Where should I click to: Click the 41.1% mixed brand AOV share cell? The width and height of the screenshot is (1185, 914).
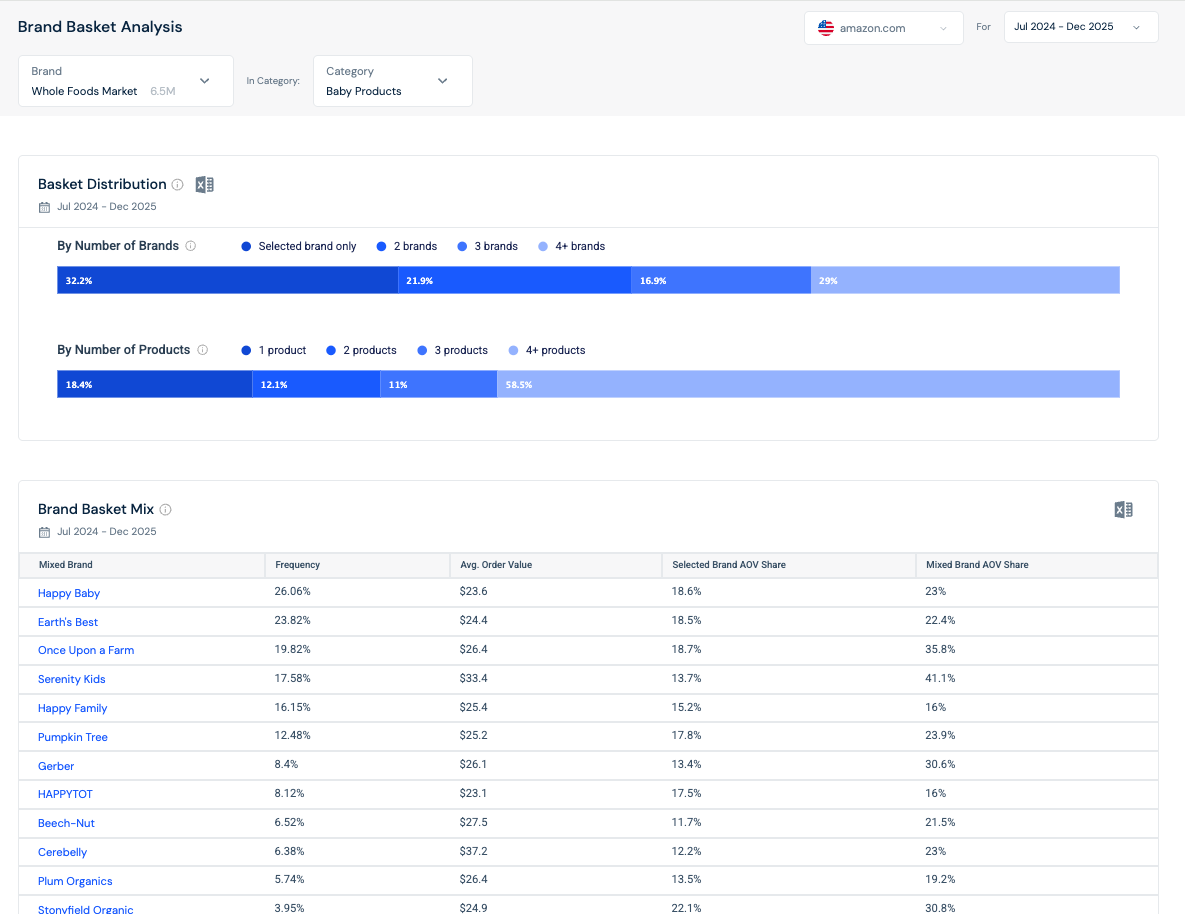(940, 678)
